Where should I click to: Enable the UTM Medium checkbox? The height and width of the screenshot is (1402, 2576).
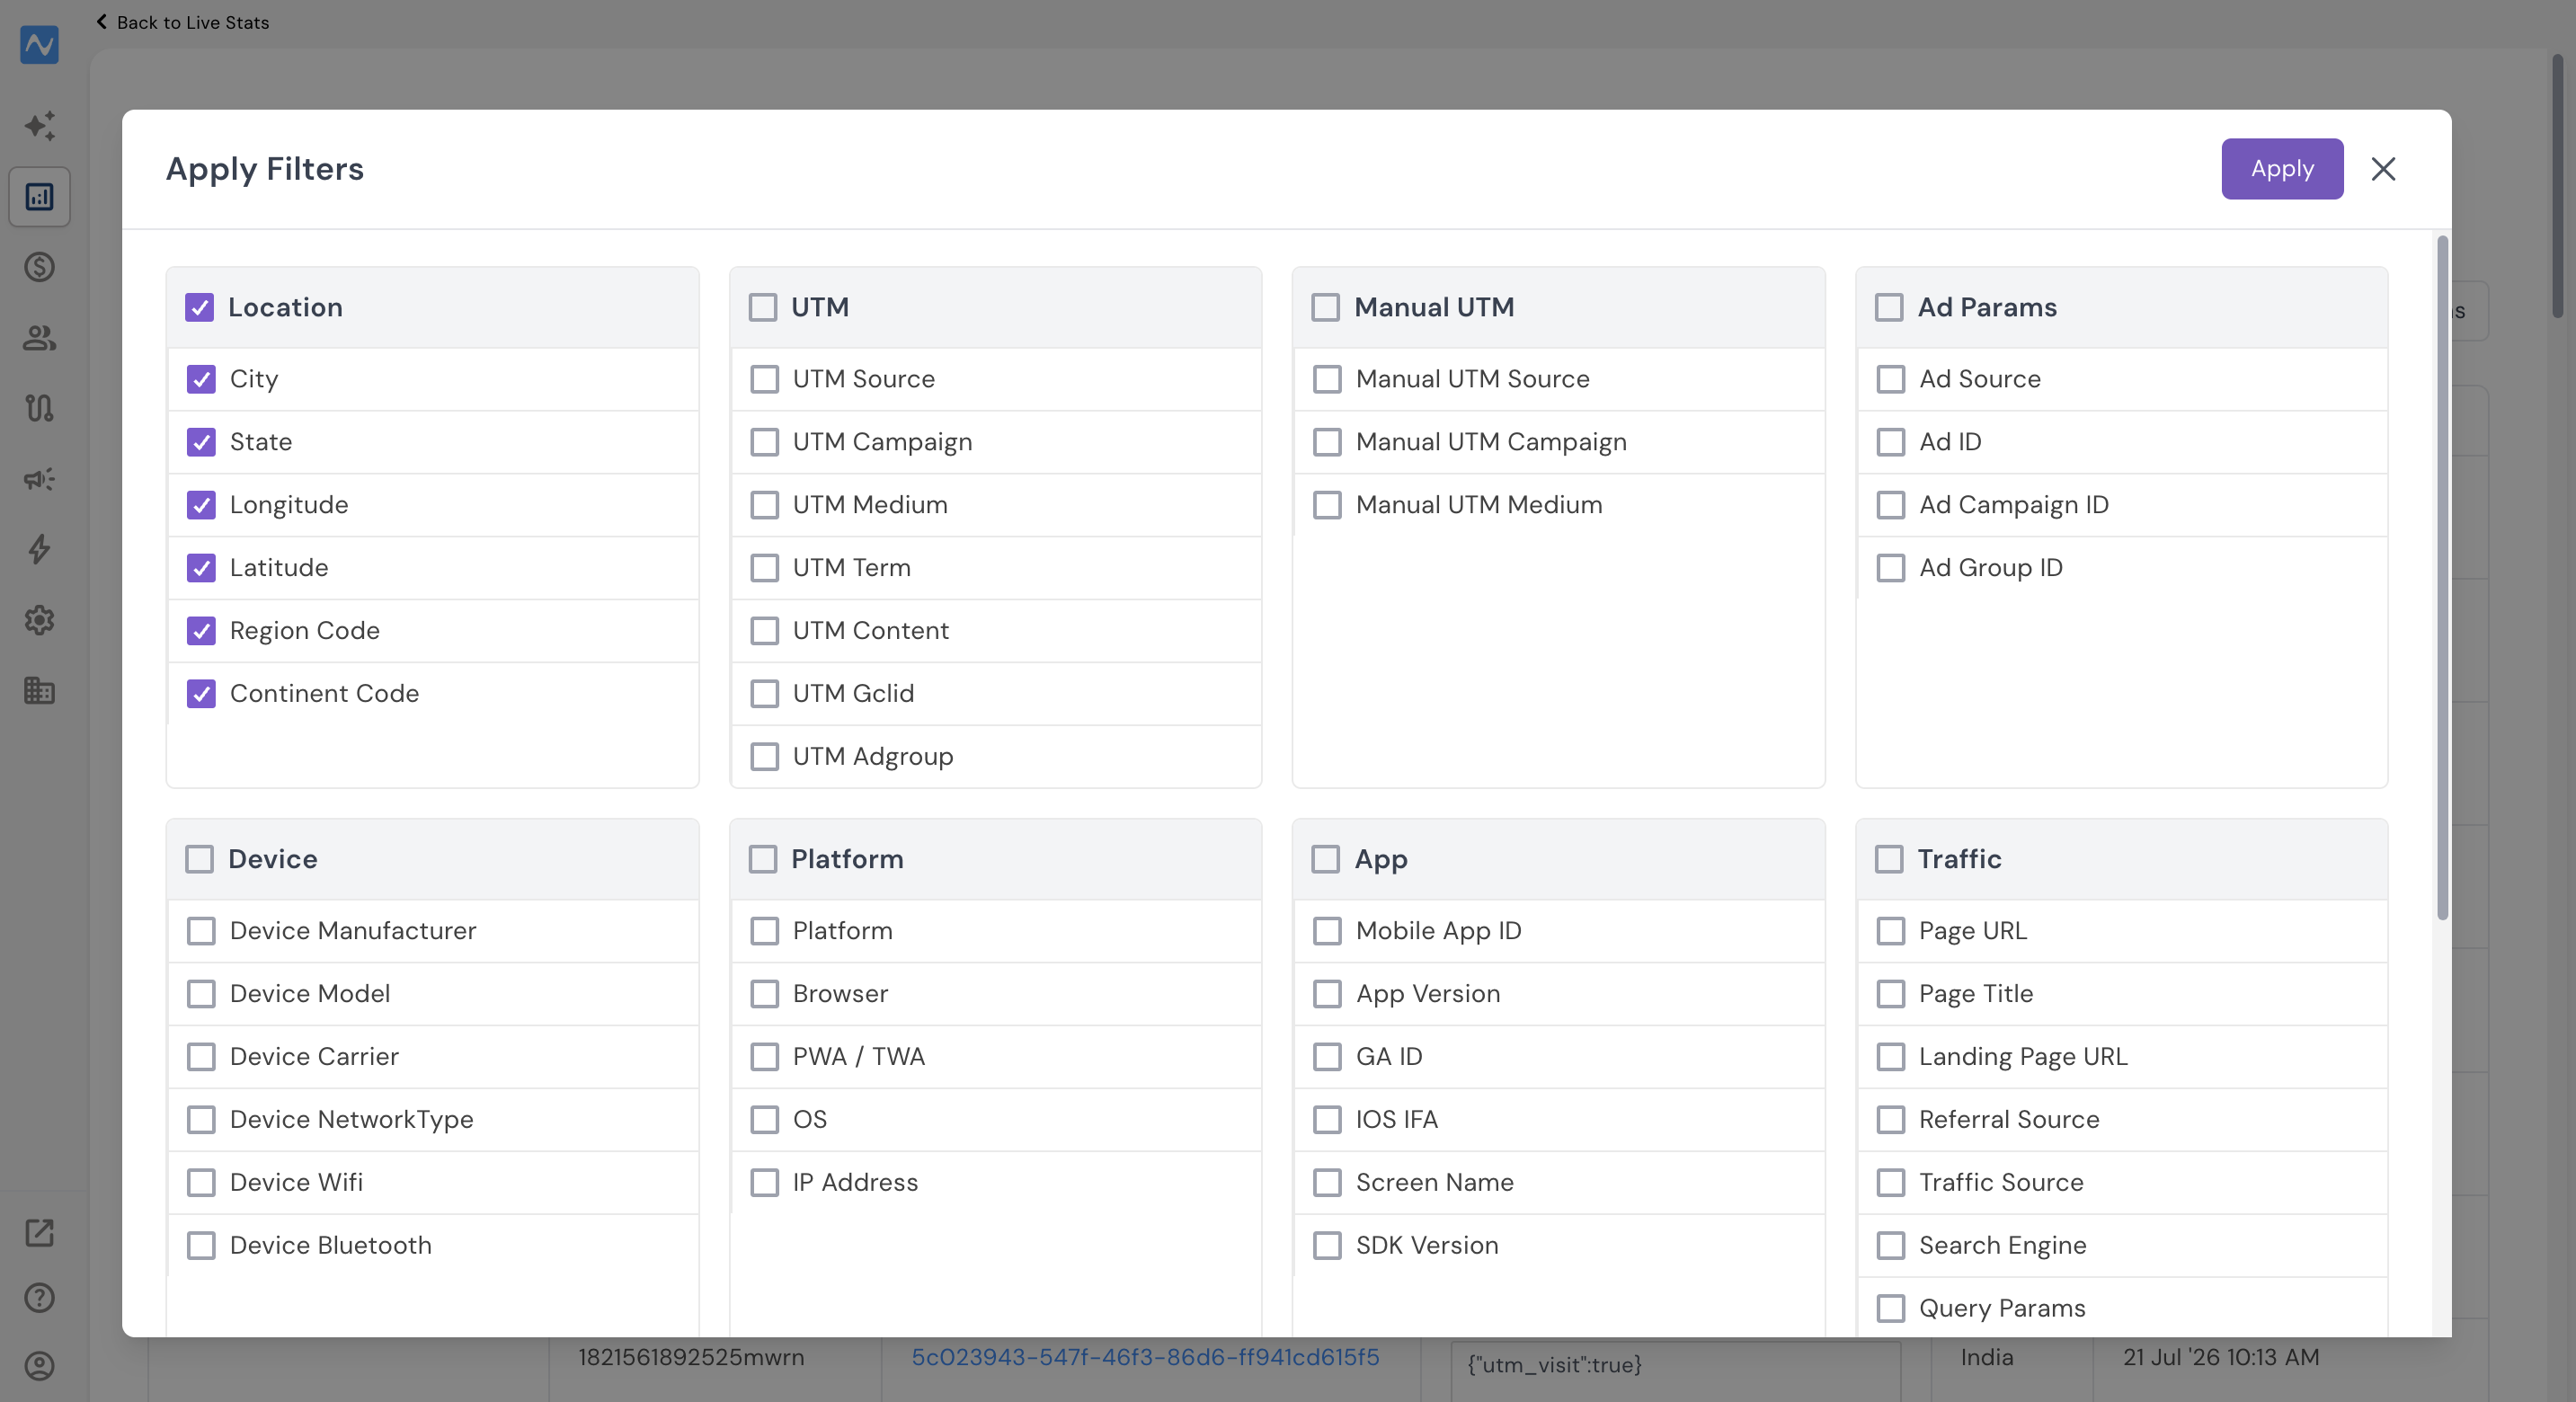[765, 505]
